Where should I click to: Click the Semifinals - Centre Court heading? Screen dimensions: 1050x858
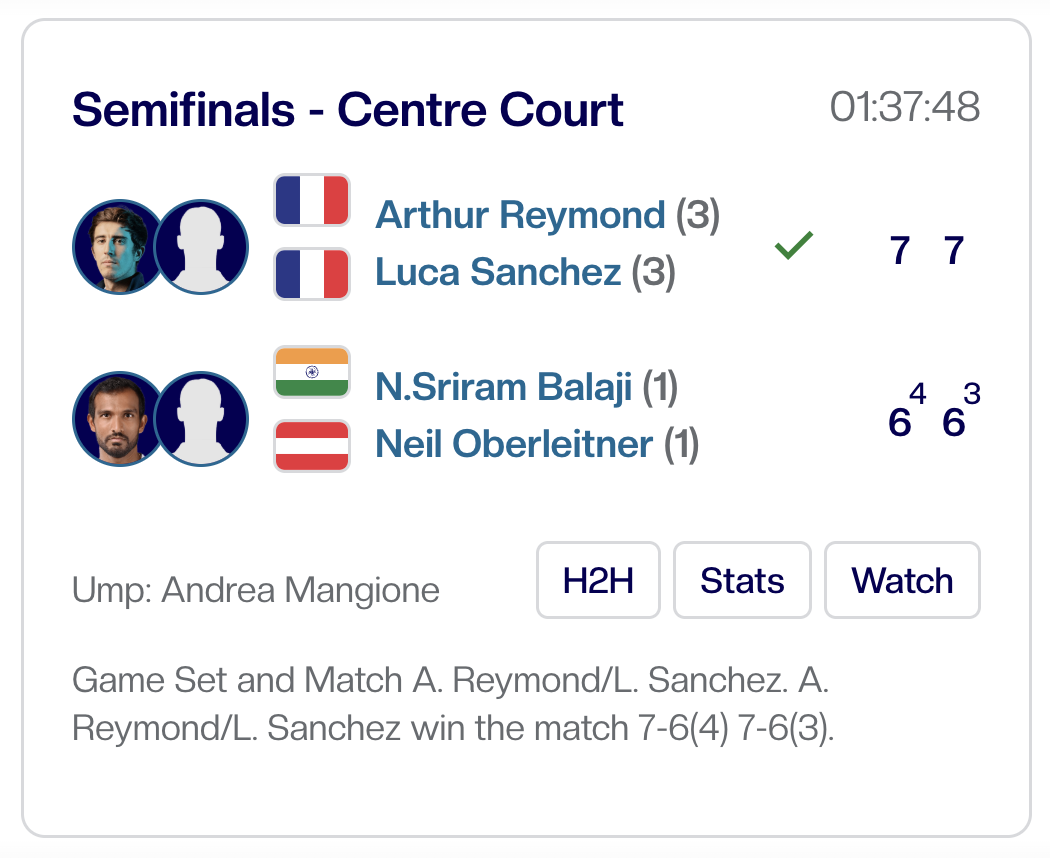[348, 109]
